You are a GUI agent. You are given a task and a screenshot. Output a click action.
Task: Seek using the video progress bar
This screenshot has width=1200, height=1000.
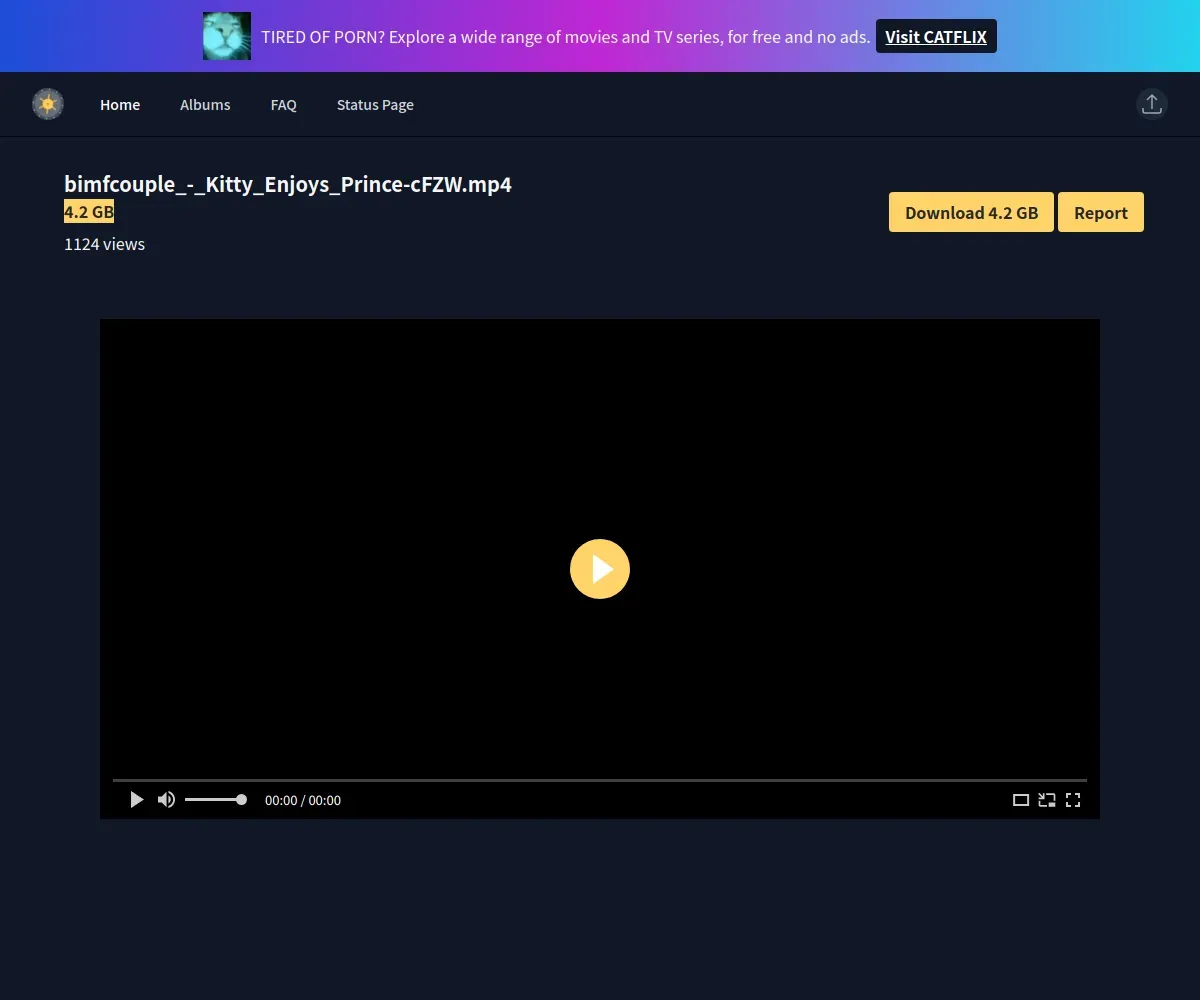click(x=600, y=779)
